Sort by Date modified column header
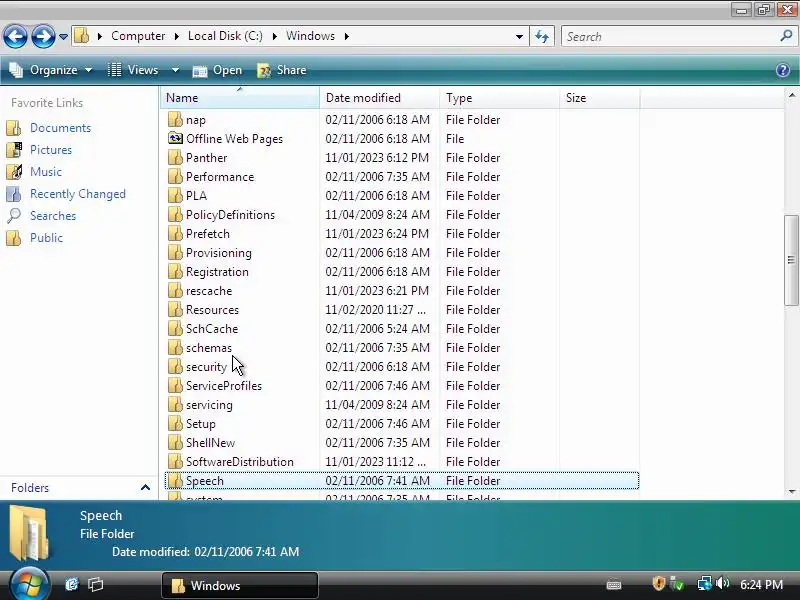 click(x=380, y=97)
